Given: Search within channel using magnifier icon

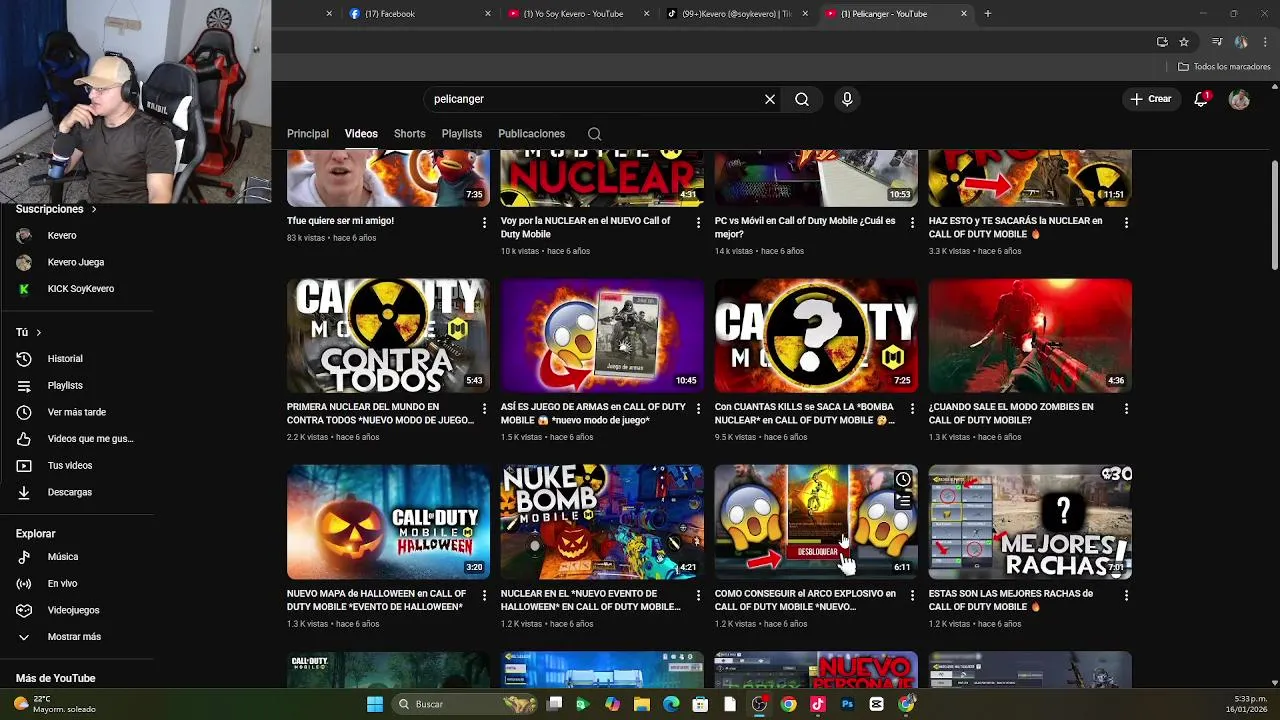Looking at the screenshot, I should [595, 134].
